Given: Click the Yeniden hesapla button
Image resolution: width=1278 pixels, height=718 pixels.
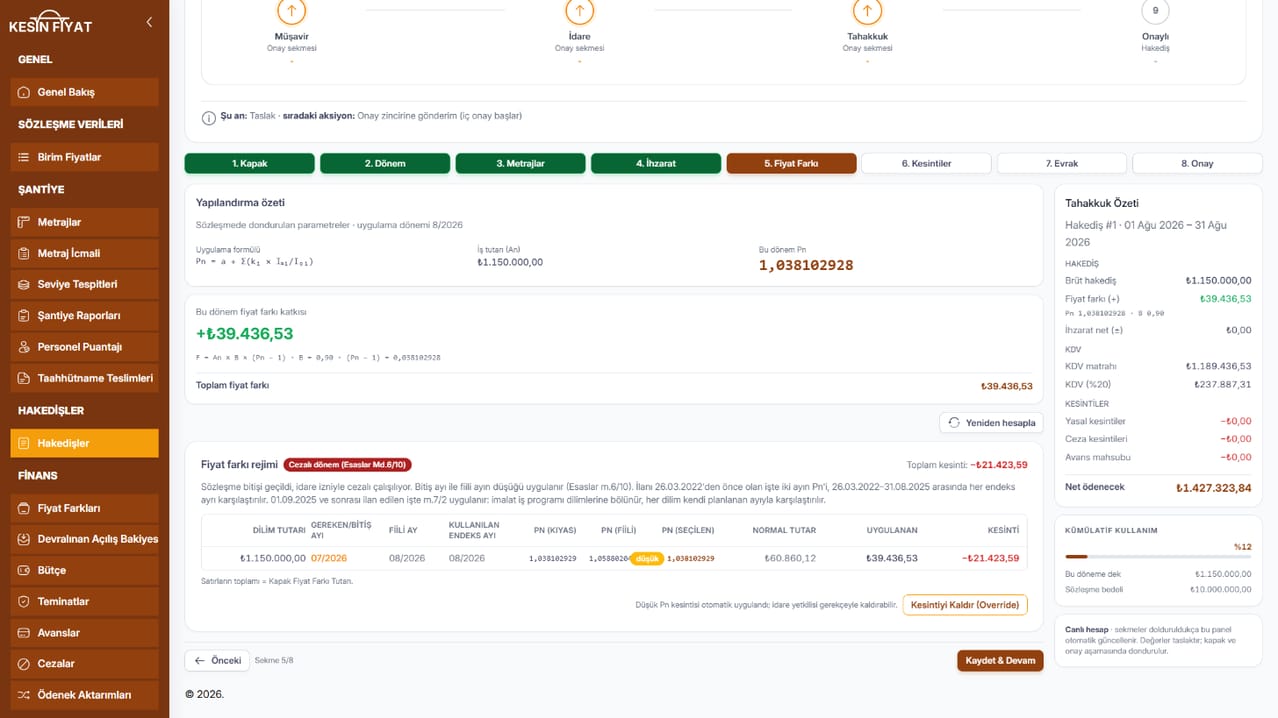Looking at the screenshot, I should click(991, 423).
